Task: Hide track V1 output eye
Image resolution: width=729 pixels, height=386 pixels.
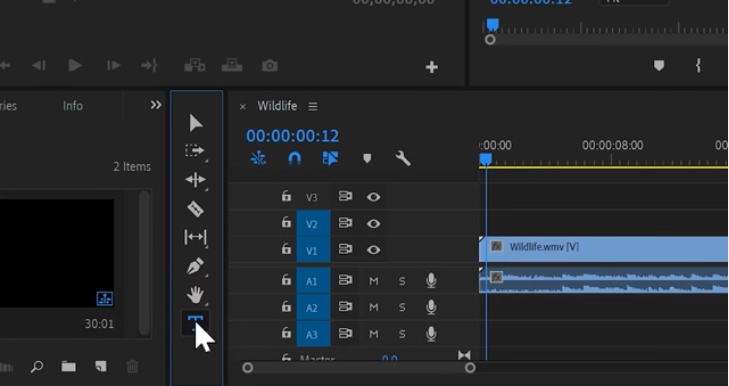Action: click(373, 250)
